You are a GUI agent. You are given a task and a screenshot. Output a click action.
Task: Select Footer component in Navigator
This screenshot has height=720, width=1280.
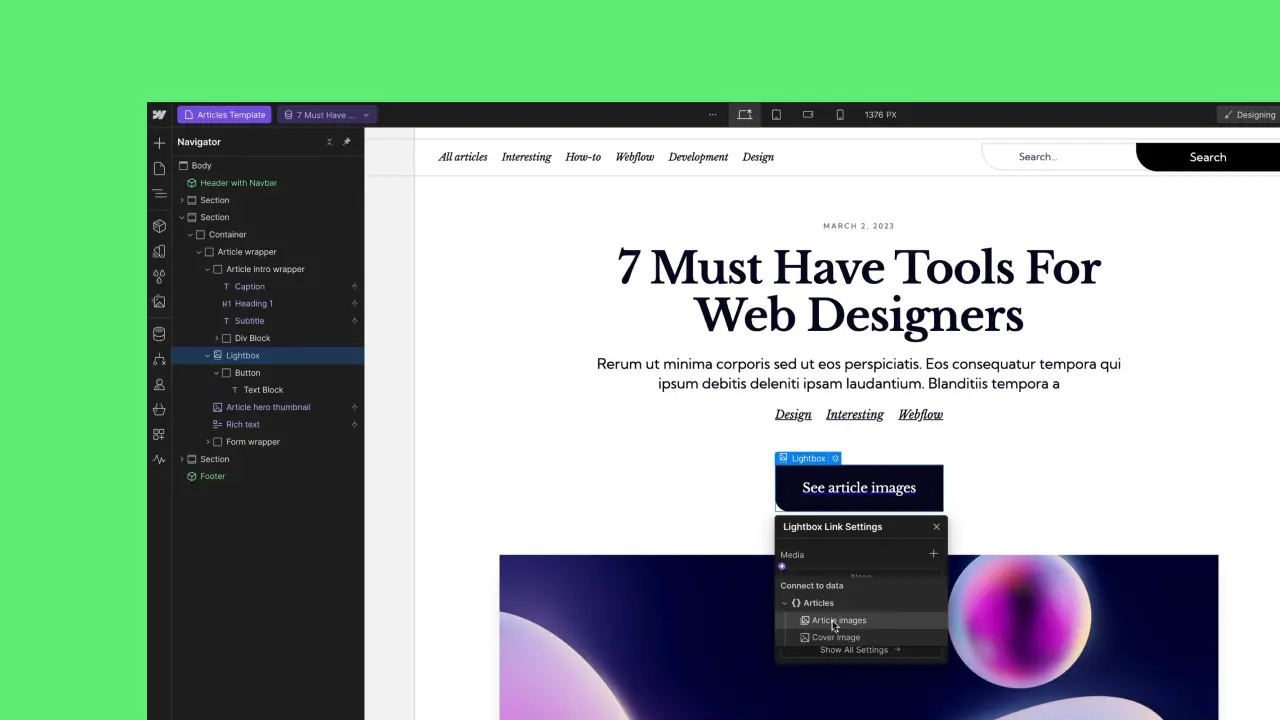pos(212,477)
